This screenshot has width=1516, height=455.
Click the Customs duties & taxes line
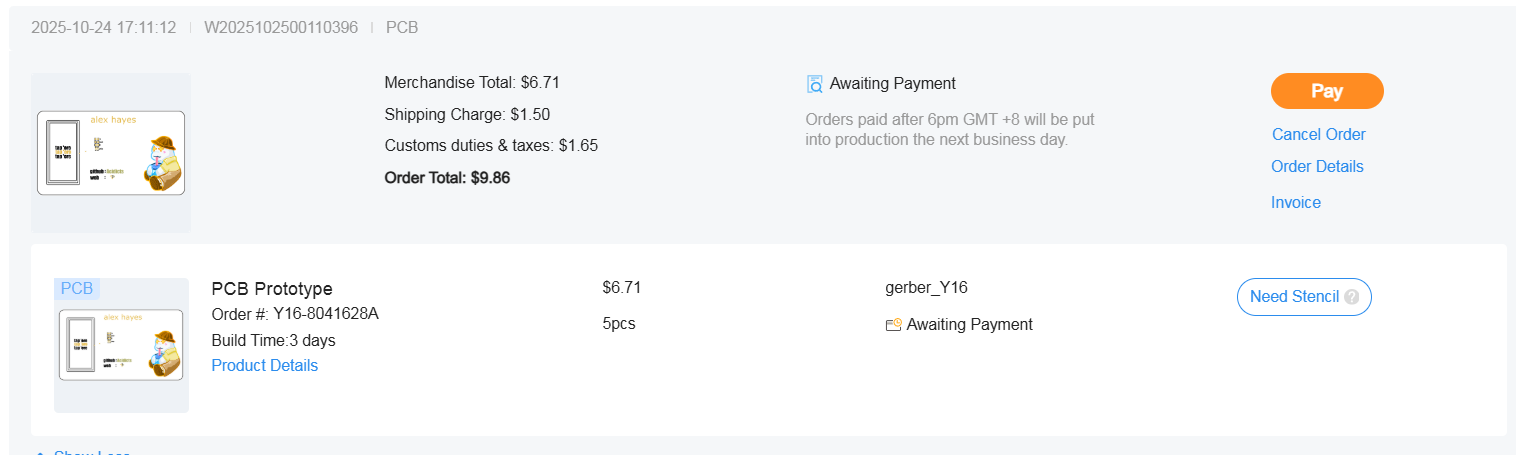coord(491,145)
